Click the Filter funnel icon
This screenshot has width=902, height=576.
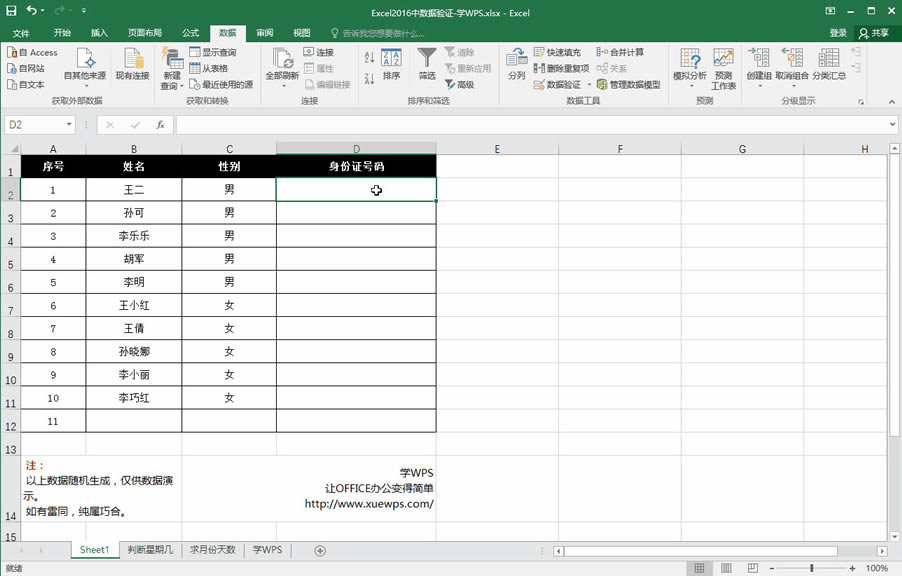pos(427,58)
